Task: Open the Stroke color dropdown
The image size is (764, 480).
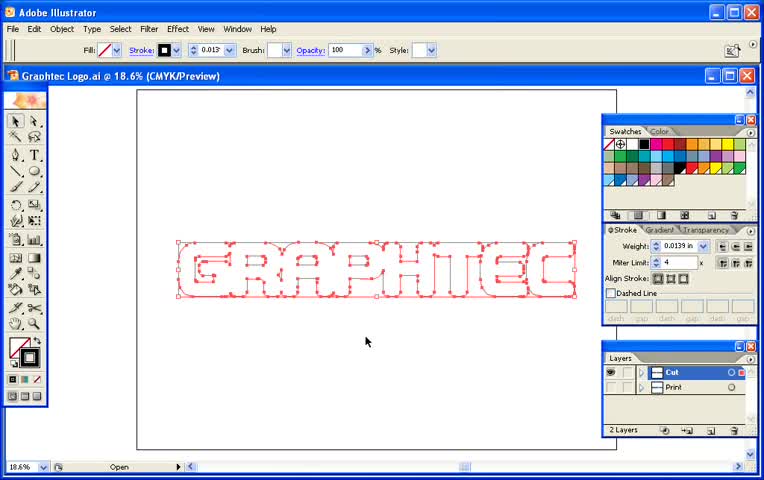Action: (x=176, y=50)
